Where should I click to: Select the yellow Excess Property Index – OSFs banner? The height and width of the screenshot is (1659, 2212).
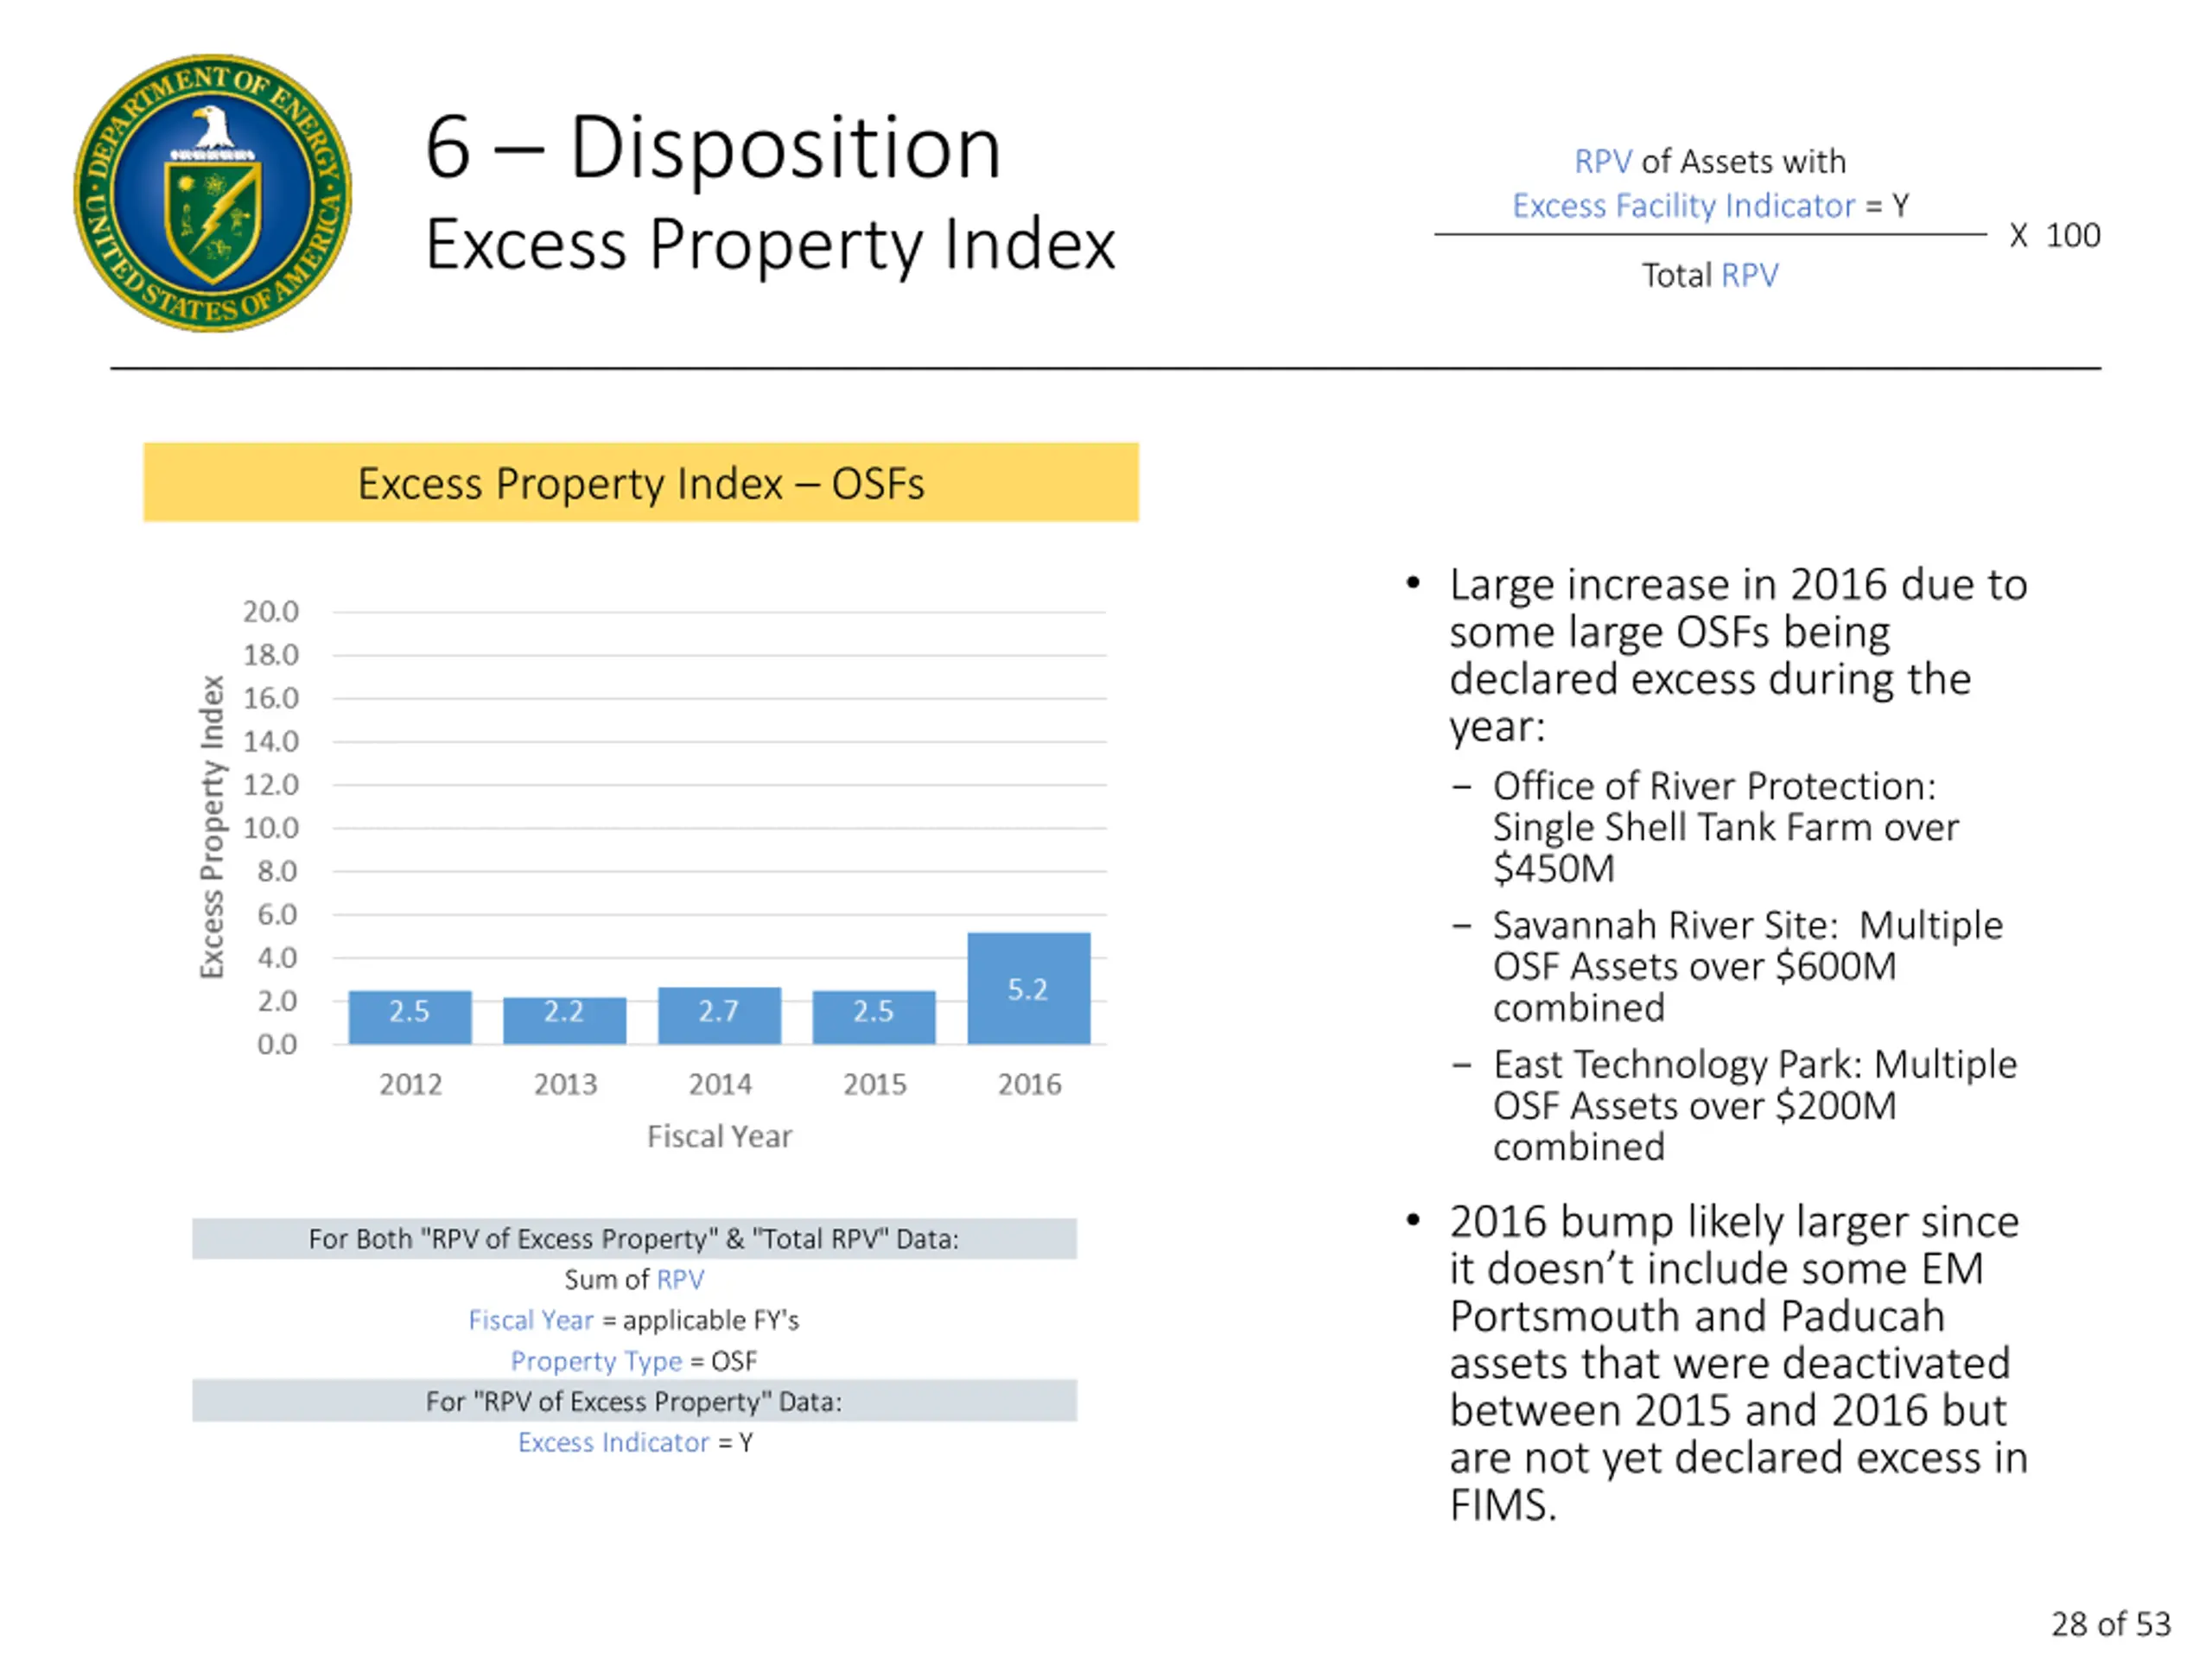pos(640,482)
